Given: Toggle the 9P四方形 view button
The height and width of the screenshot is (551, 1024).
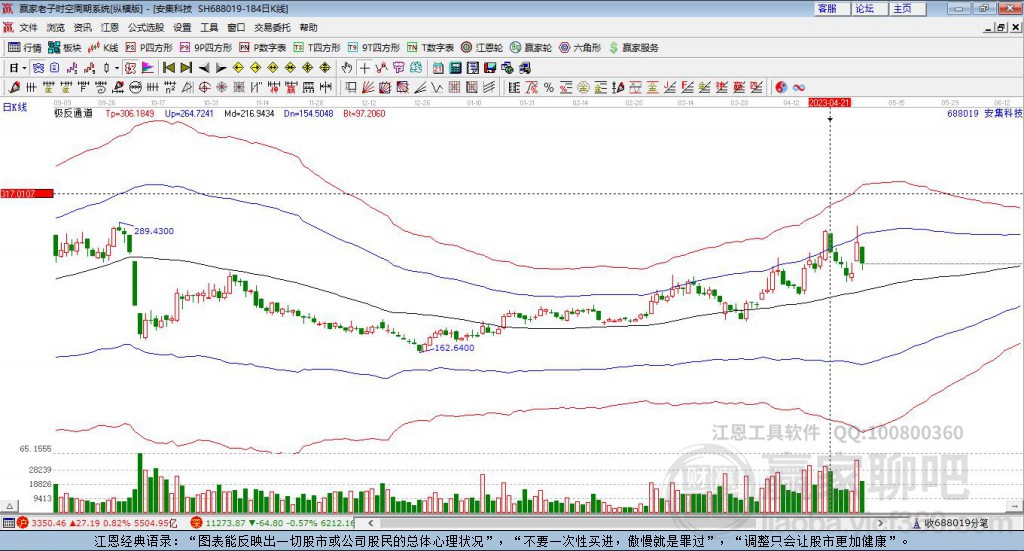Looking at the screenshot, I should point(206,48).
